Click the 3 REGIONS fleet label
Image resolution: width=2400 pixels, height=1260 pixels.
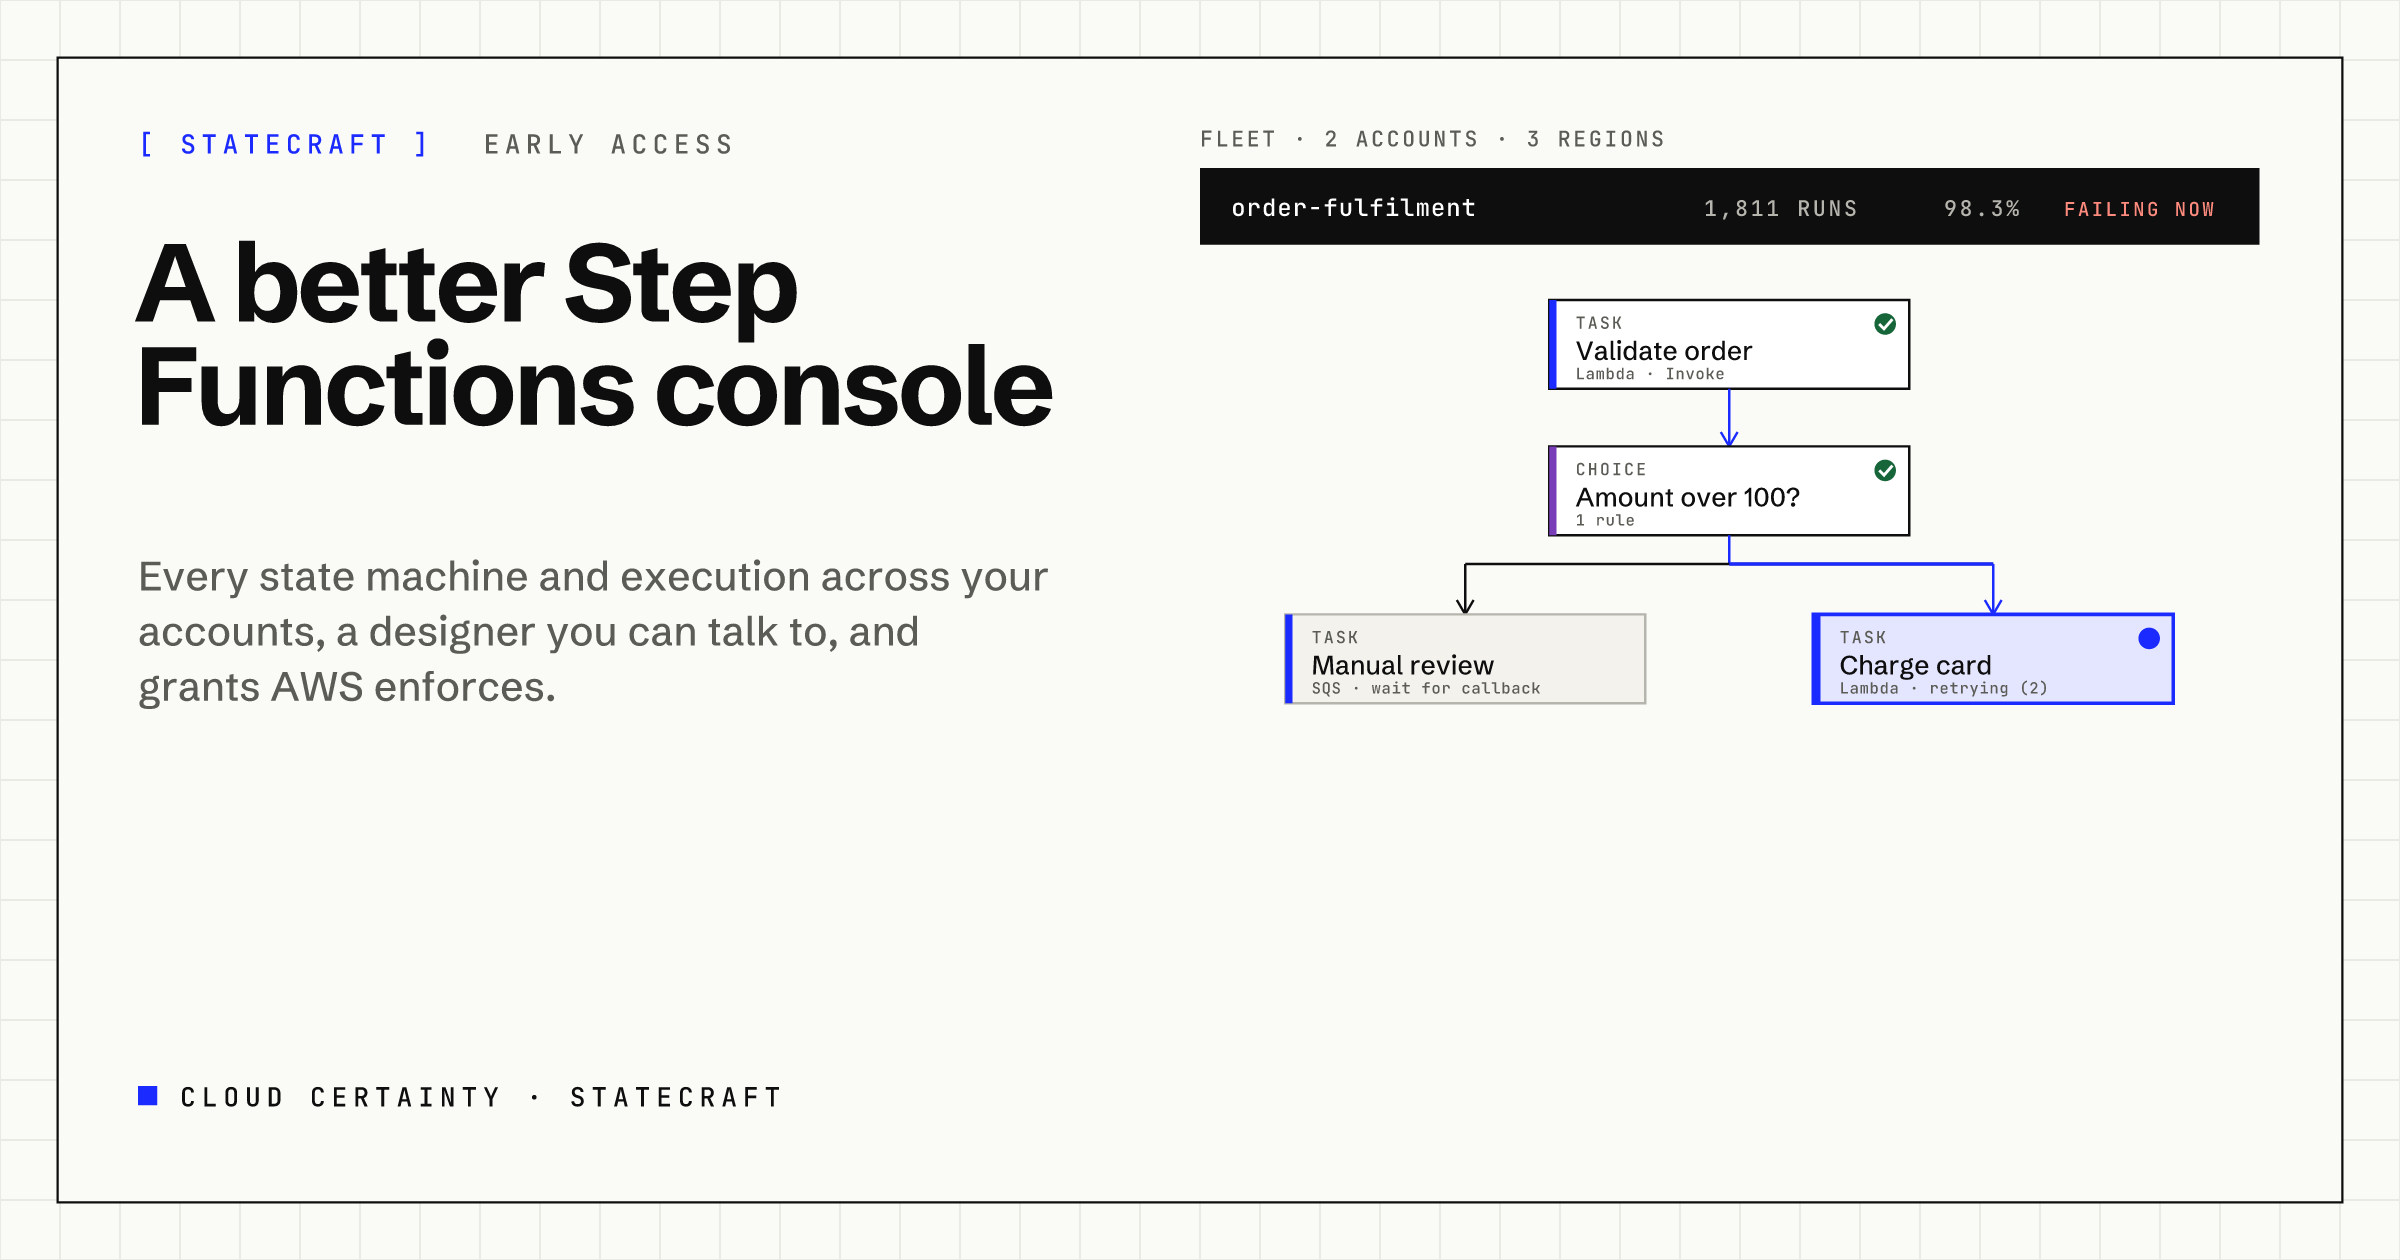[1596, 139]
